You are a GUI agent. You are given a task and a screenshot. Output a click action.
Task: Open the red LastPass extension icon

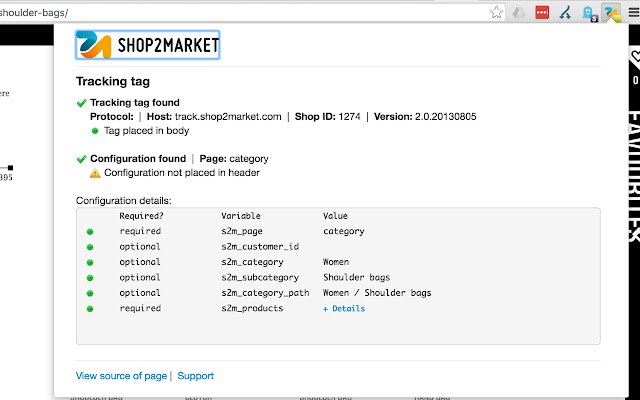pyautogui.click(x=542, y=13)
